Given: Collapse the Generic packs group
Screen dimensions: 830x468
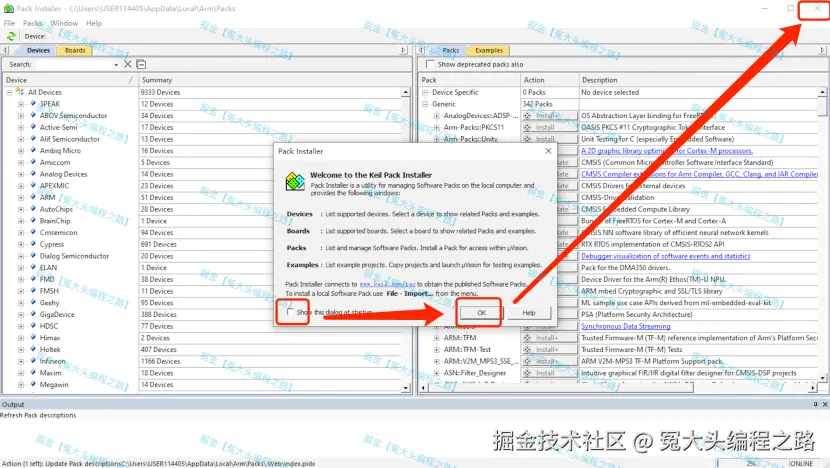Looking at the screenshot, I should click(425, 104).
